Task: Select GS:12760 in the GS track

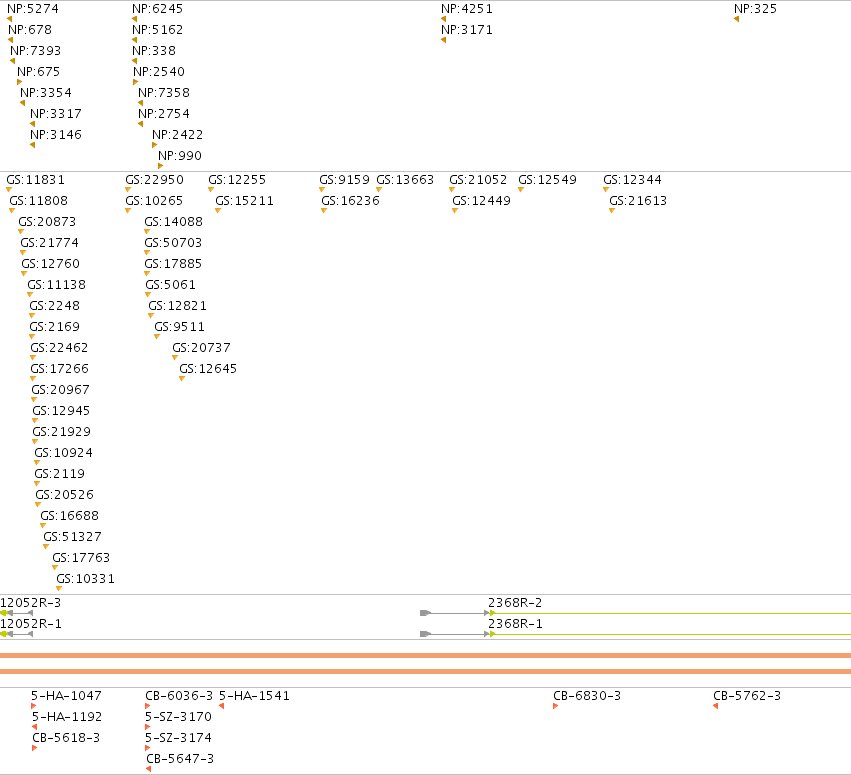Action: pos(50,264)
